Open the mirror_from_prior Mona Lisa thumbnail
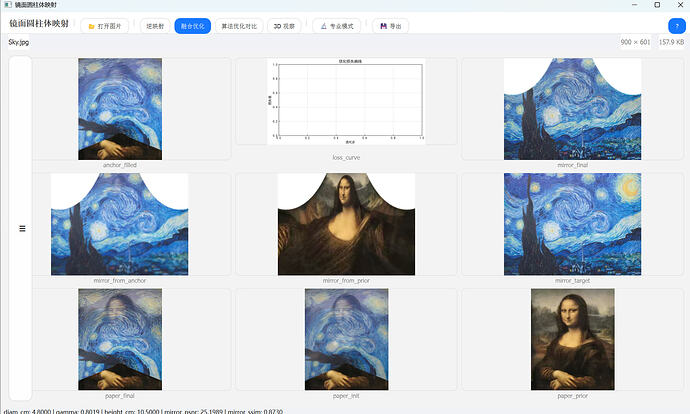The height and width of the screenshot is (414, 690). pos(346,224)
